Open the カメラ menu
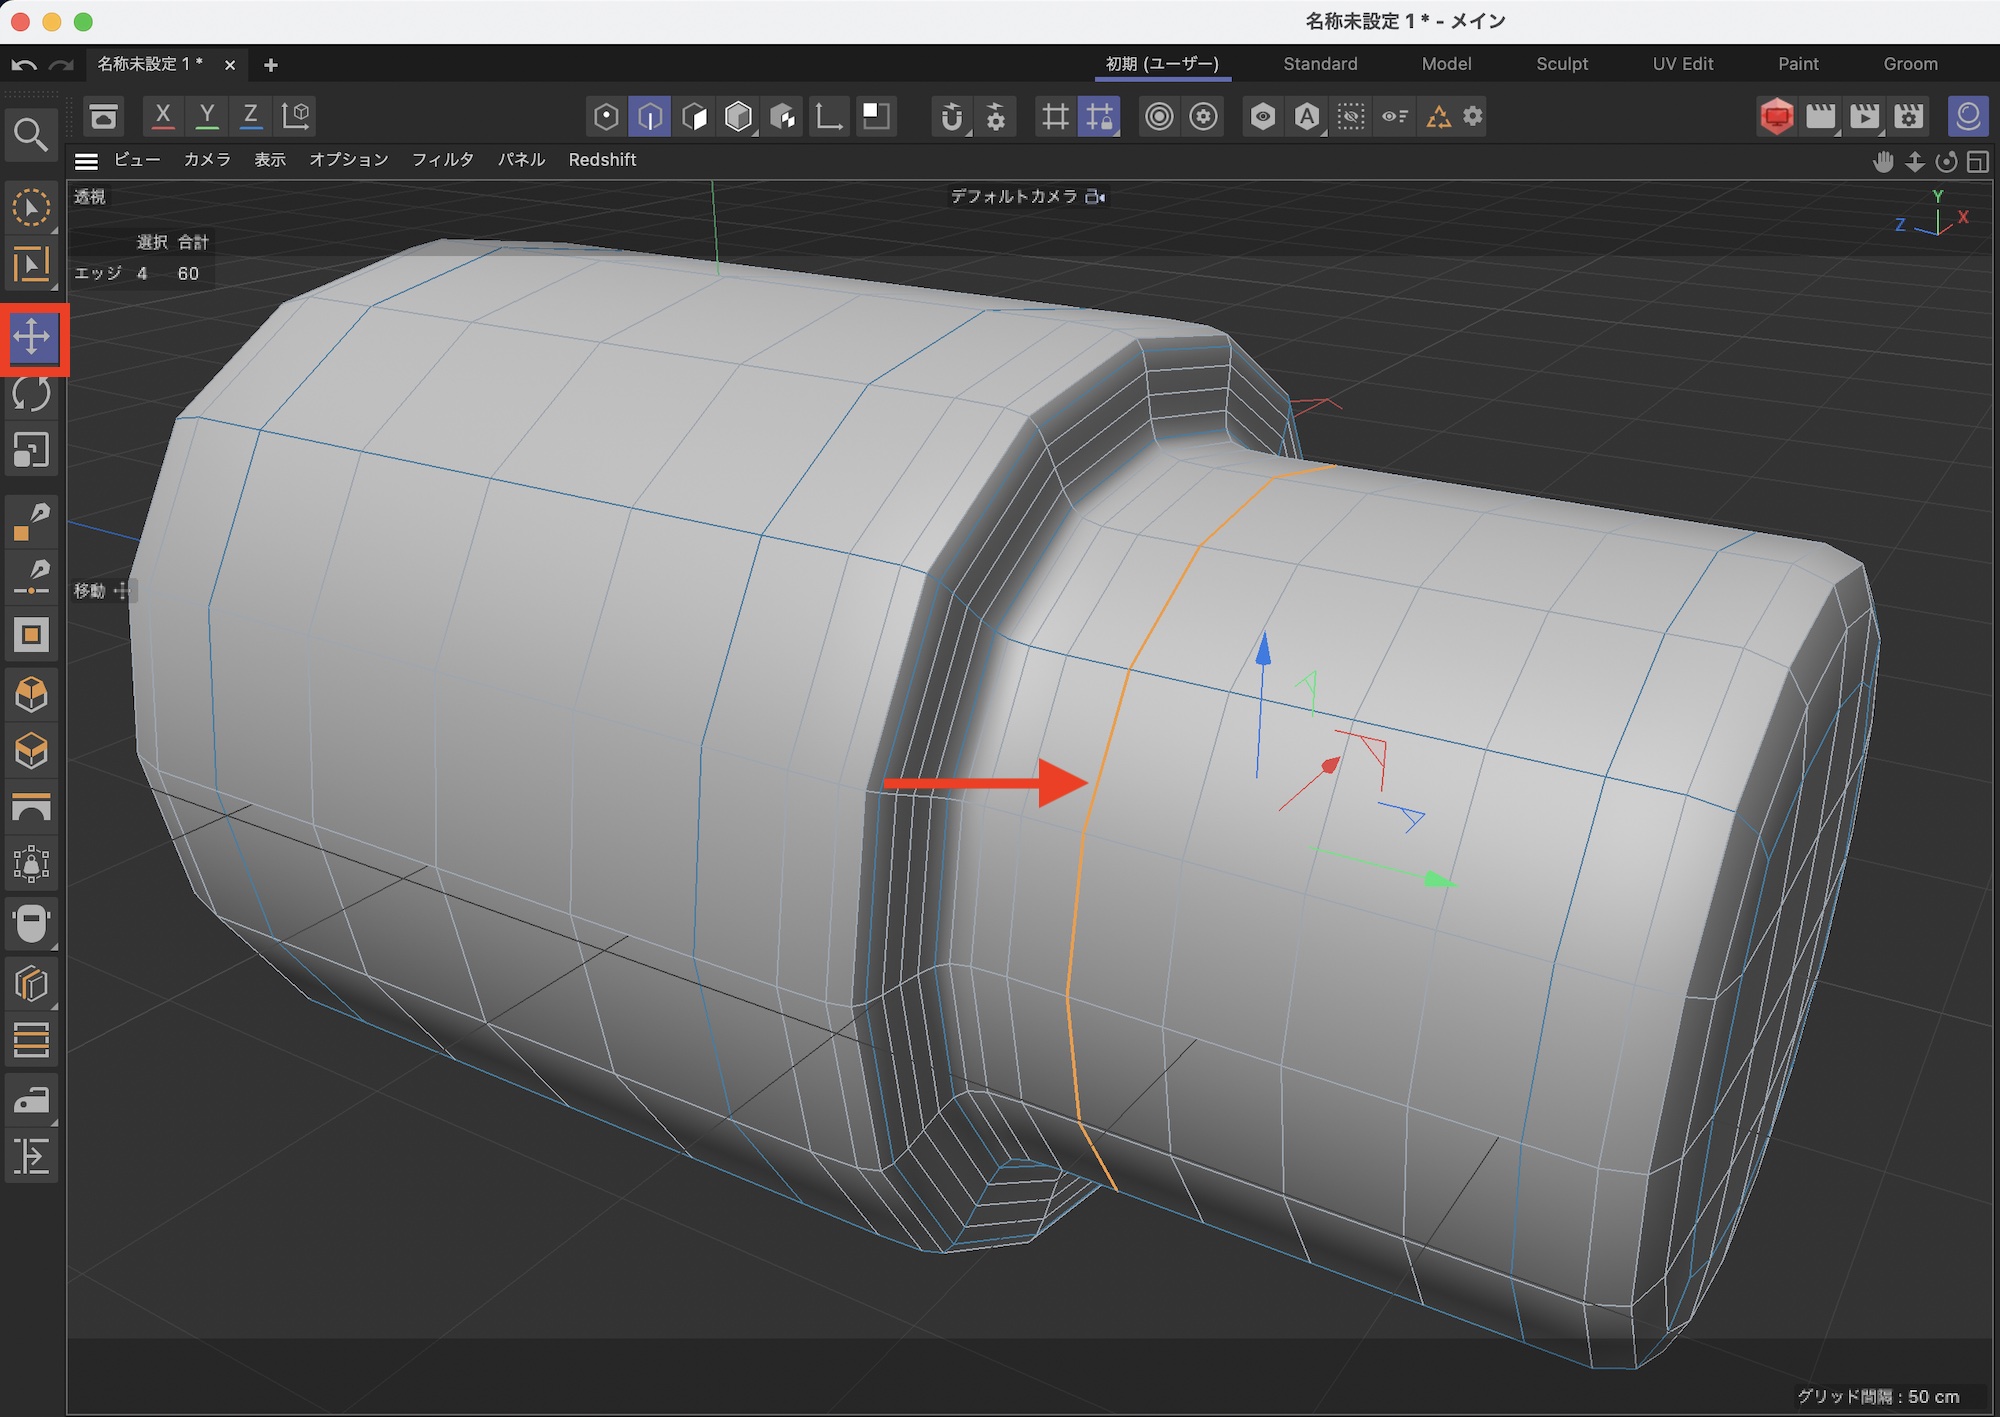Screen dimensions: 2000x1417 click(207, 160)
